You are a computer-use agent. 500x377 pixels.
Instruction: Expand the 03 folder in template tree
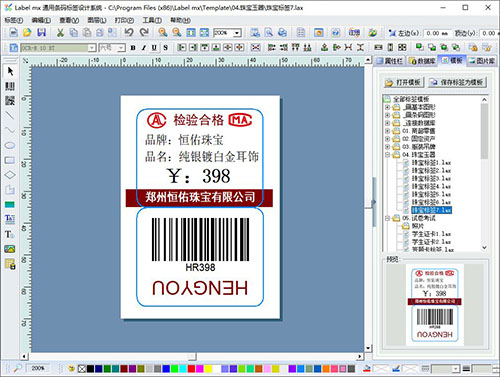387,147
